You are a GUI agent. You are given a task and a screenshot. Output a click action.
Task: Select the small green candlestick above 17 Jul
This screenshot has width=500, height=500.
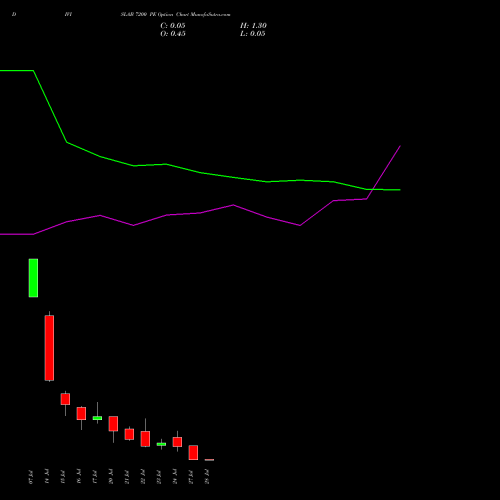[x=97, y=418]
